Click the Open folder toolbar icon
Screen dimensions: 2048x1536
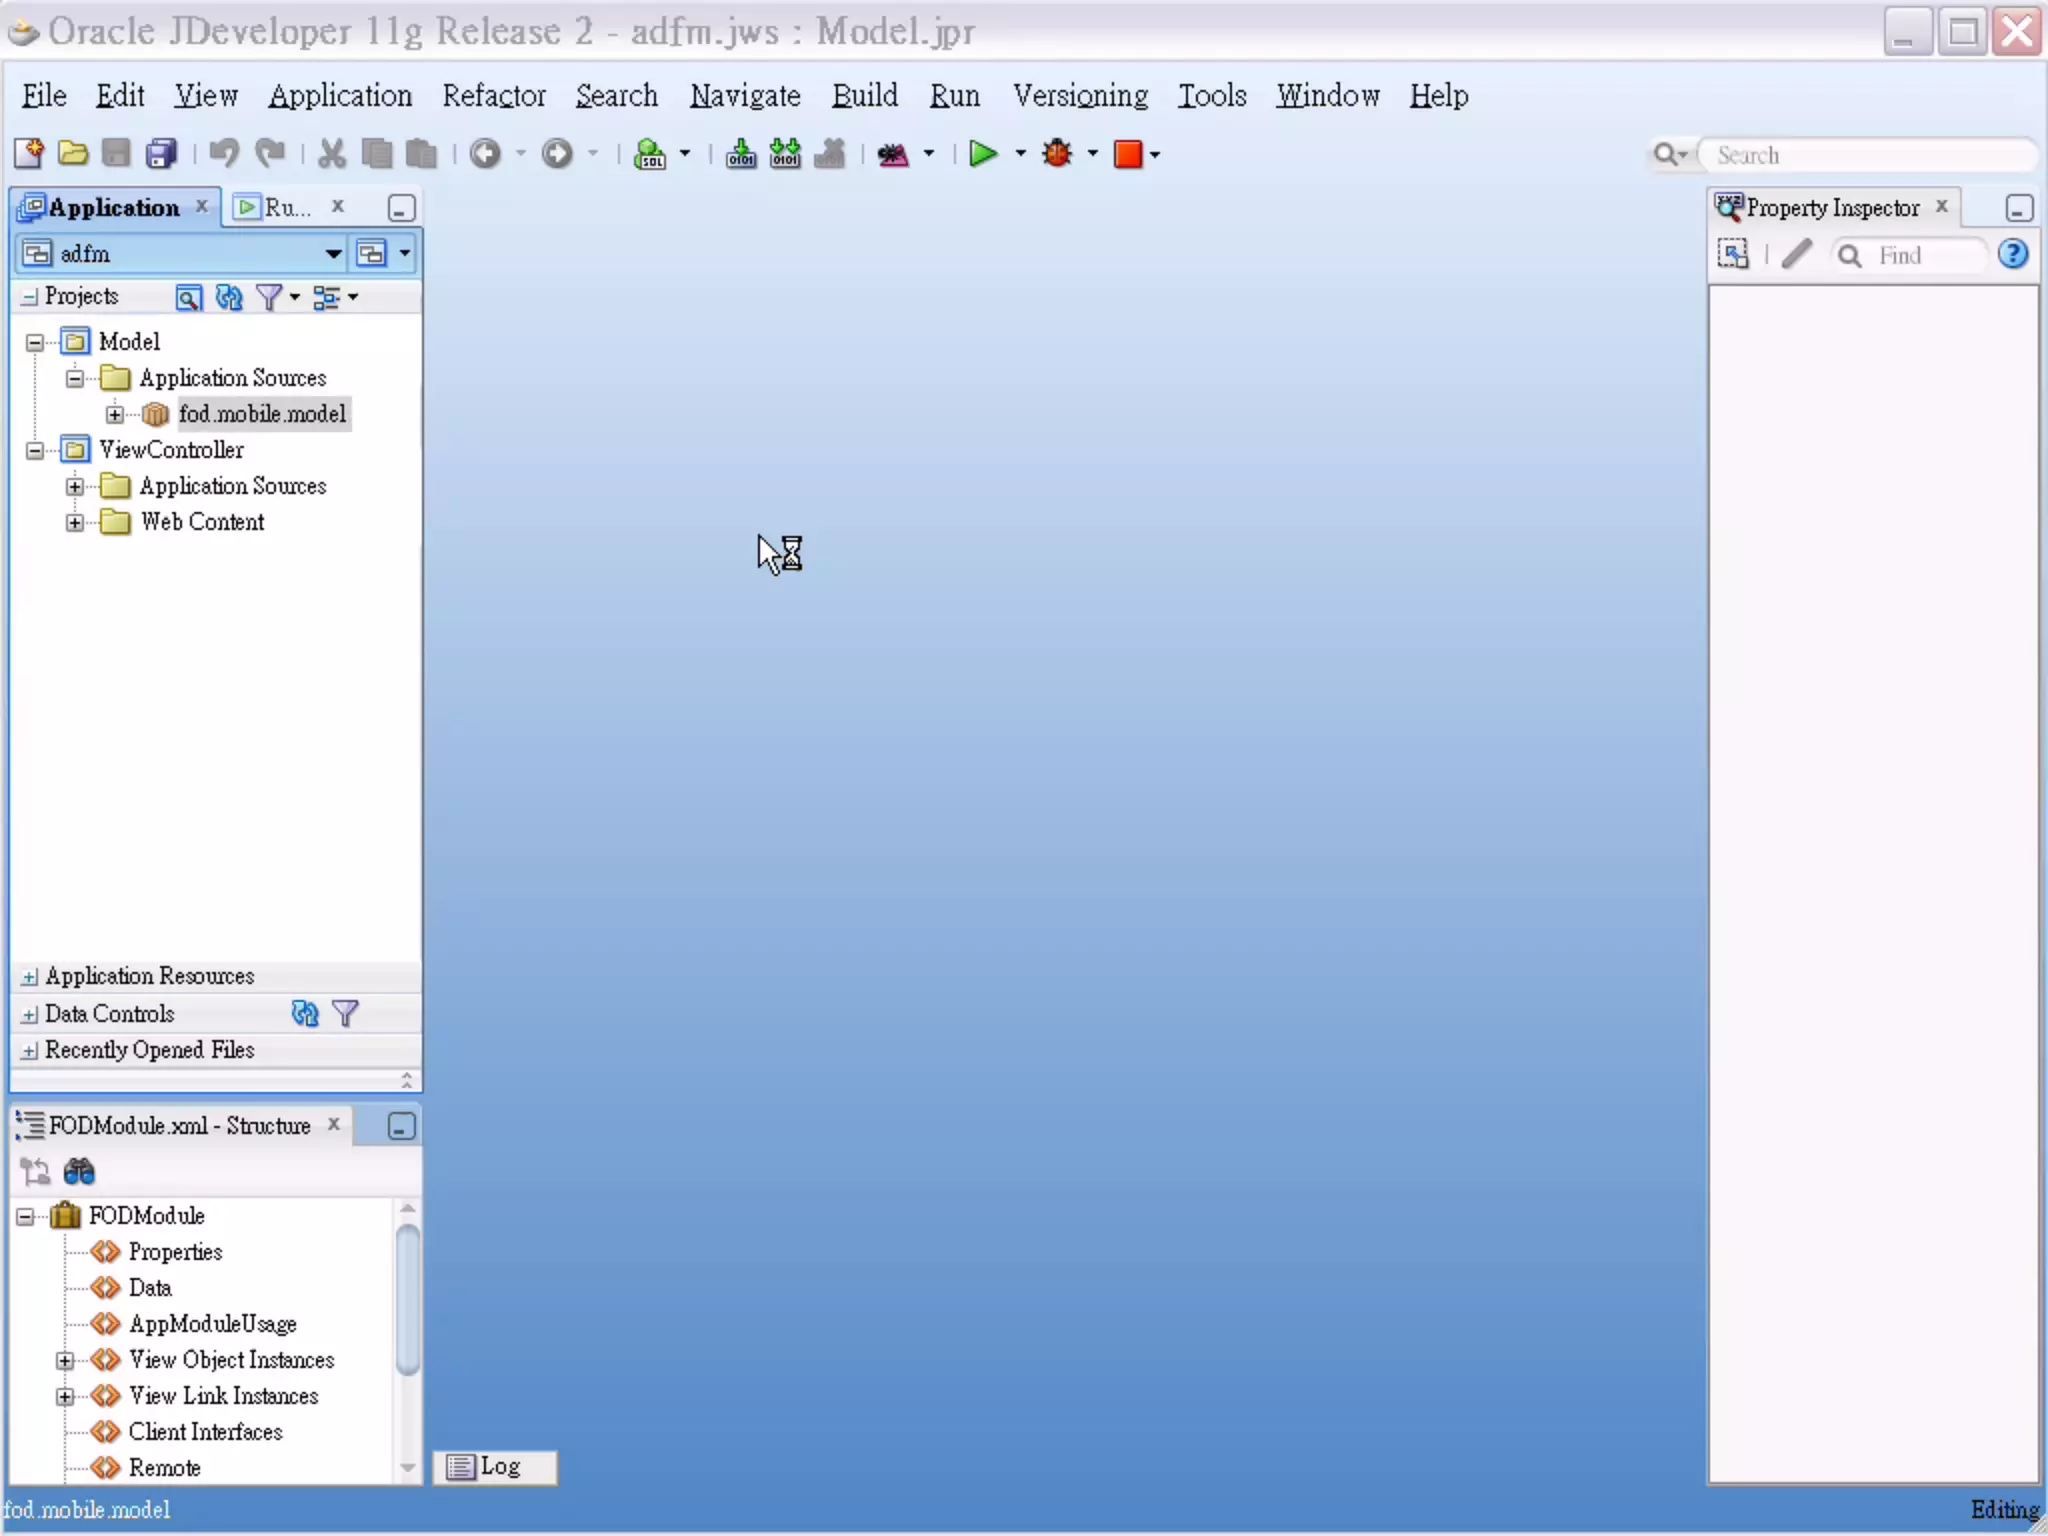pos(72,154)
